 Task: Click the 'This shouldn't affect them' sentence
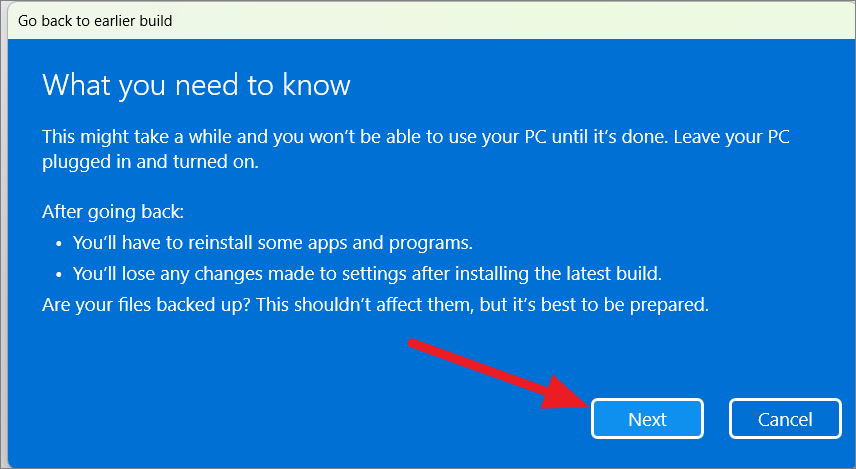pos(364,305)
